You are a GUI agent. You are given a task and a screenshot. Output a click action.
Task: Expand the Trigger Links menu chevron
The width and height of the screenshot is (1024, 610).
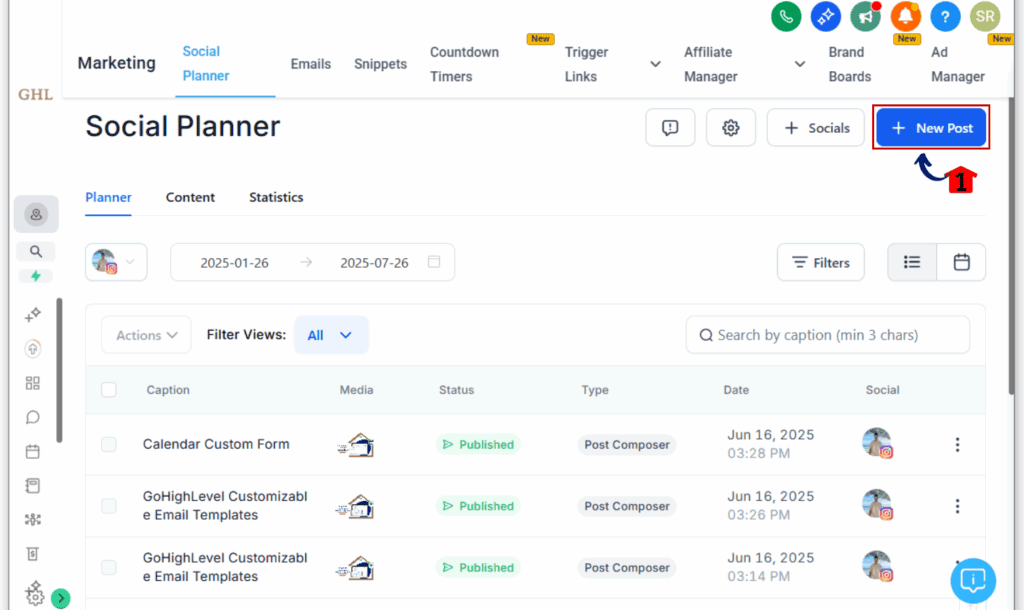click(x=655, y=64)
